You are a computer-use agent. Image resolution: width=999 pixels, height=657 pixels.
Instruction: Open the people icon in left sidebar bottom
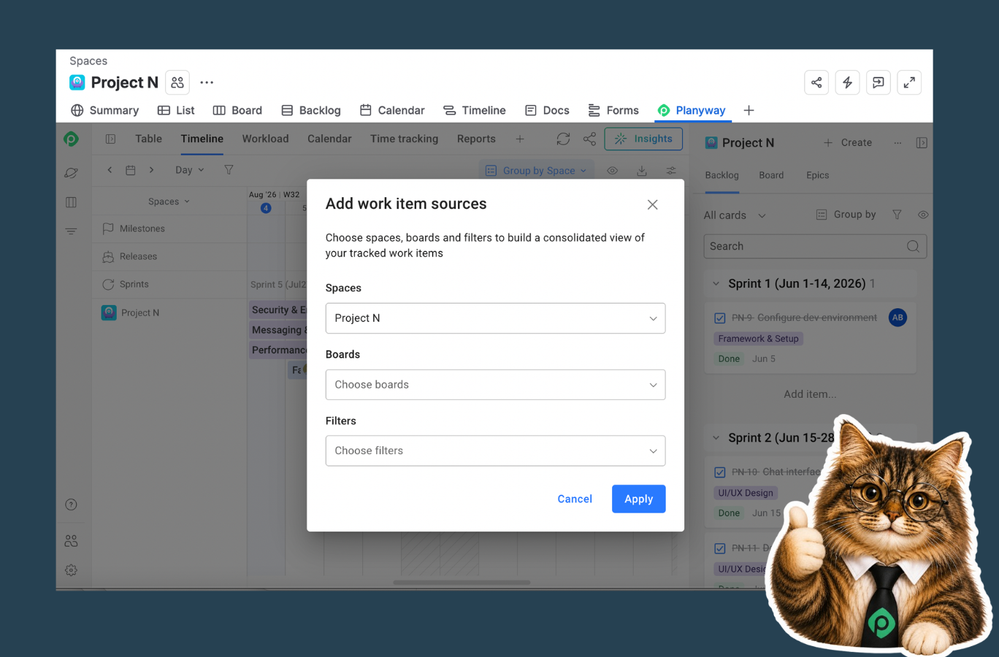(x=71, y=541)
